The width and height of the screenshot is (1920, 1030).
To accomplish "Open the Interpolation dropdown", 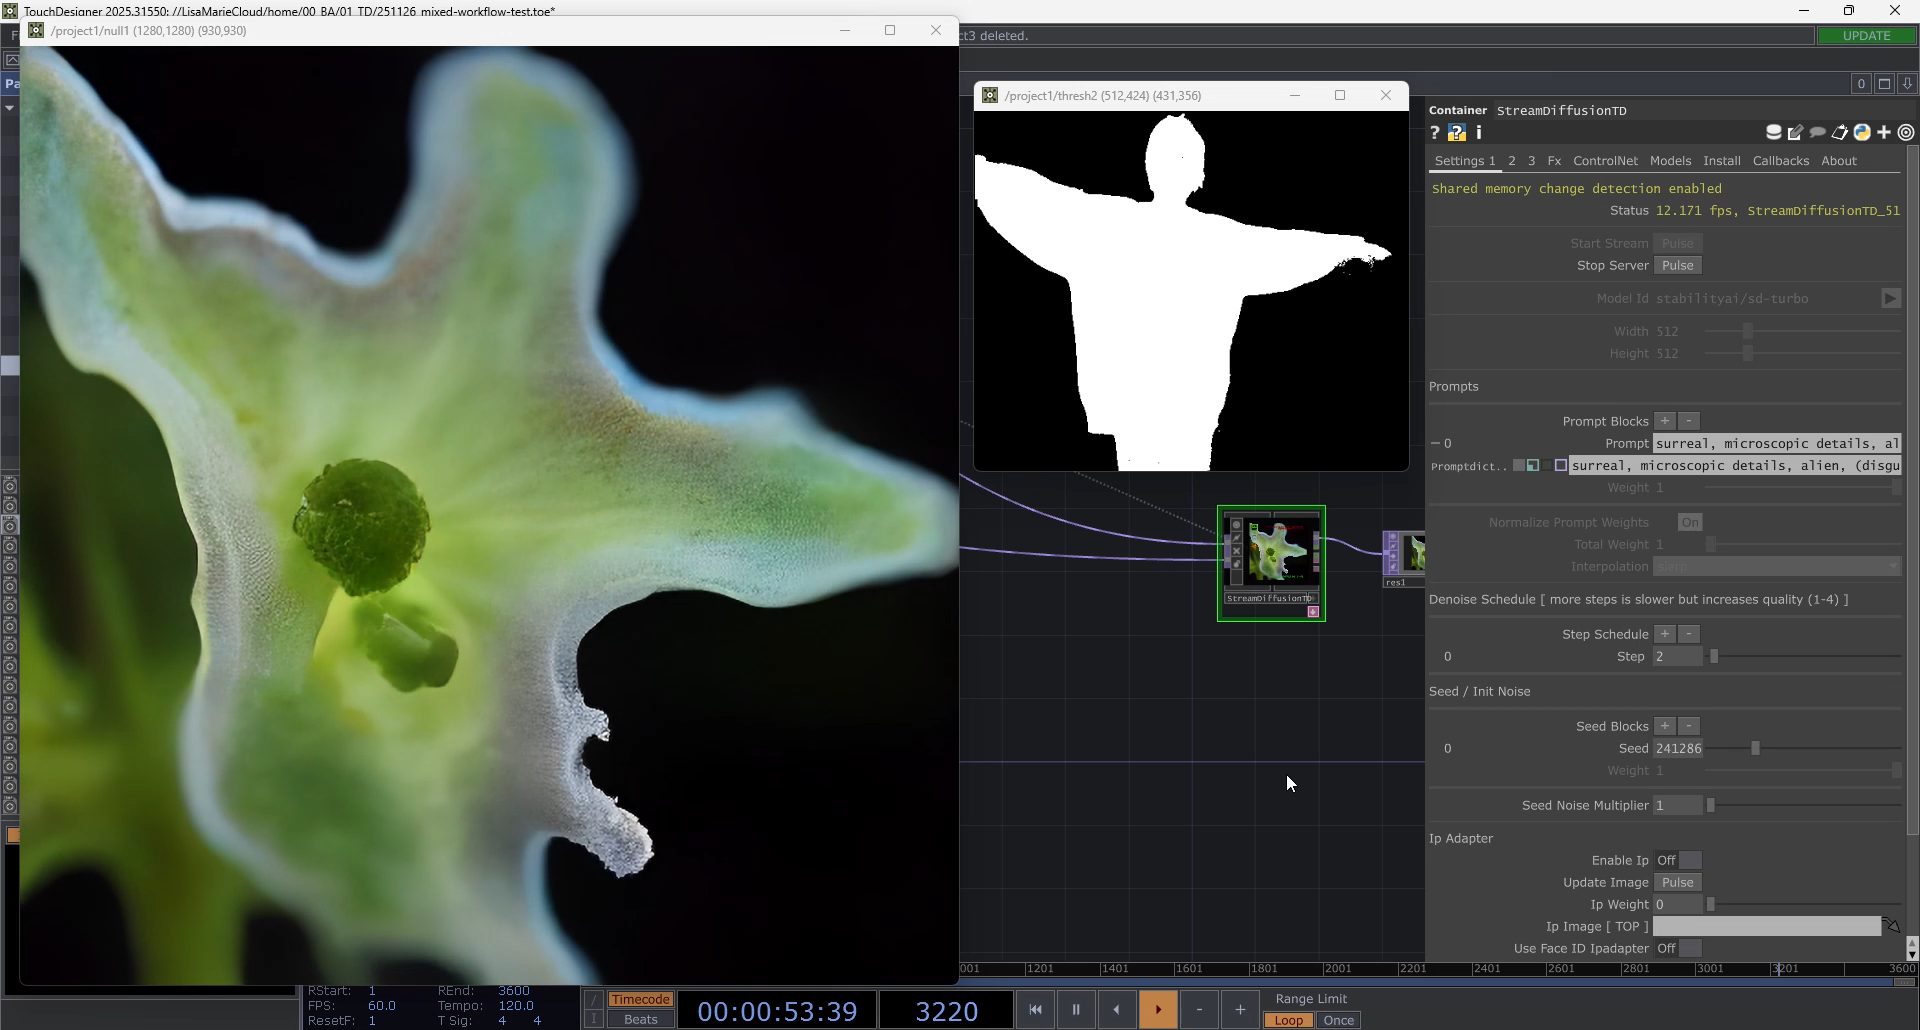I will [x=1777, y=566].
